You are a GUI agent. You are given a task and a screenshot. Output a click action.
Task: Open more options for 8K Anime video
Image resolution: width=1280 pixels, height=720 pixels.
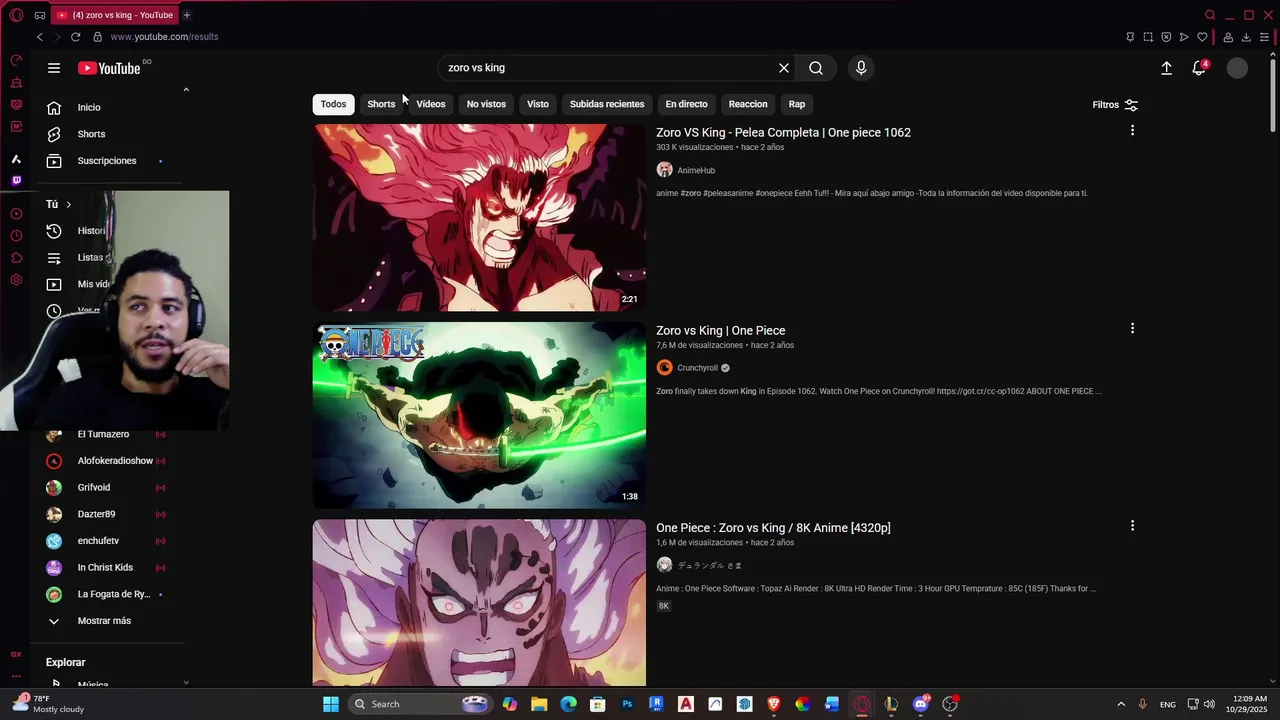1132,526
